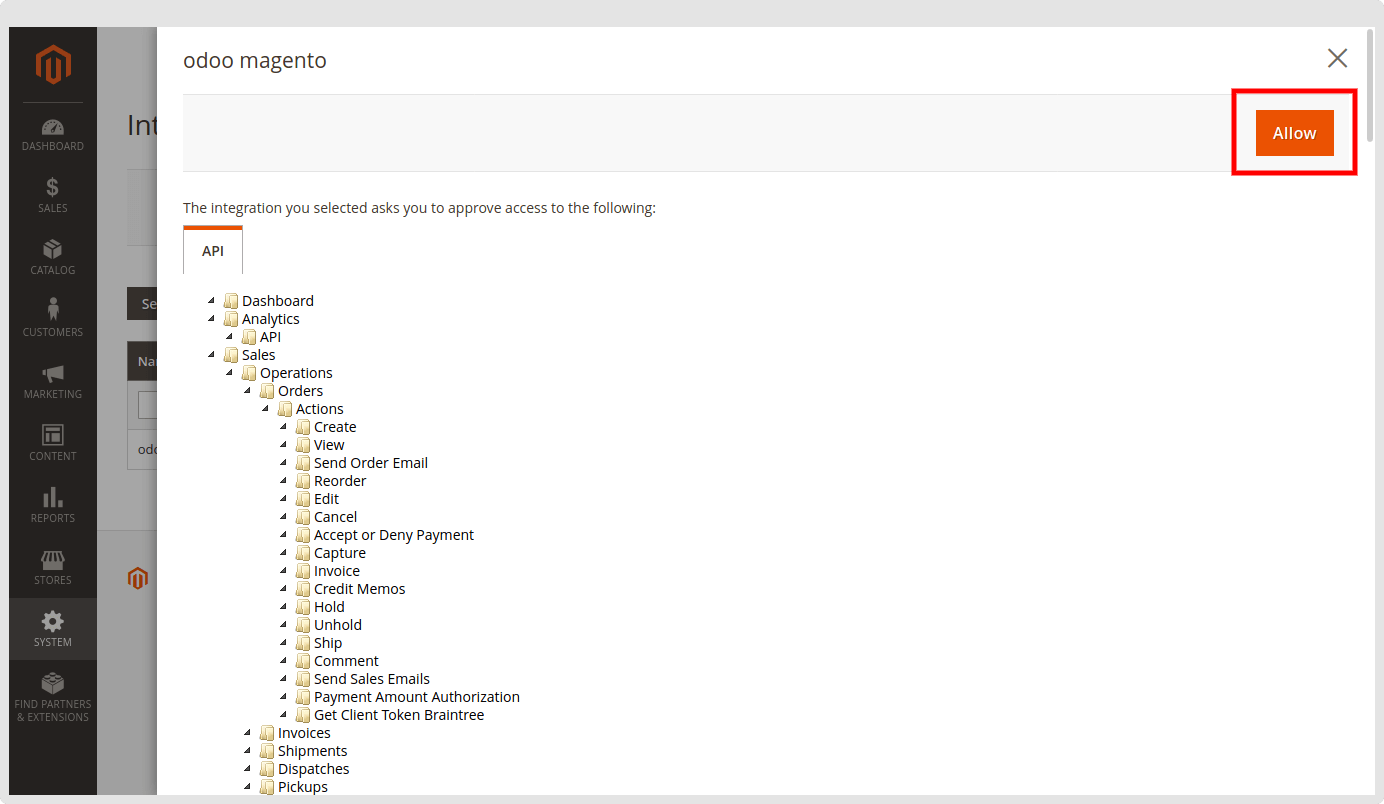The width and height of the screenshot is (1384, 804).
Task: Select the API item under Analytics
Action: click(270, 337)
